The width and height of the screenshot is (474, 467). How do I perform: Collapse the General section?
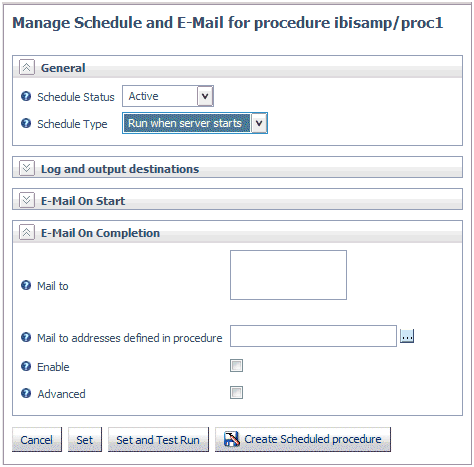click(x=27, y=67)
